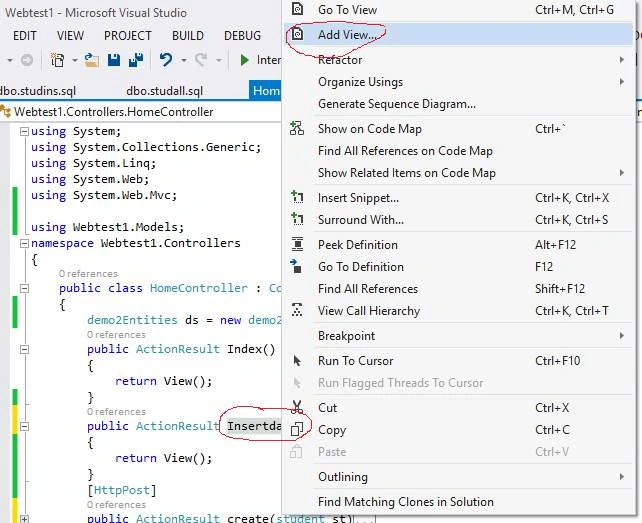Collapse the Insertdata method block
The width and height of the screenshot is (642, 523).
(x=24, y=426)
